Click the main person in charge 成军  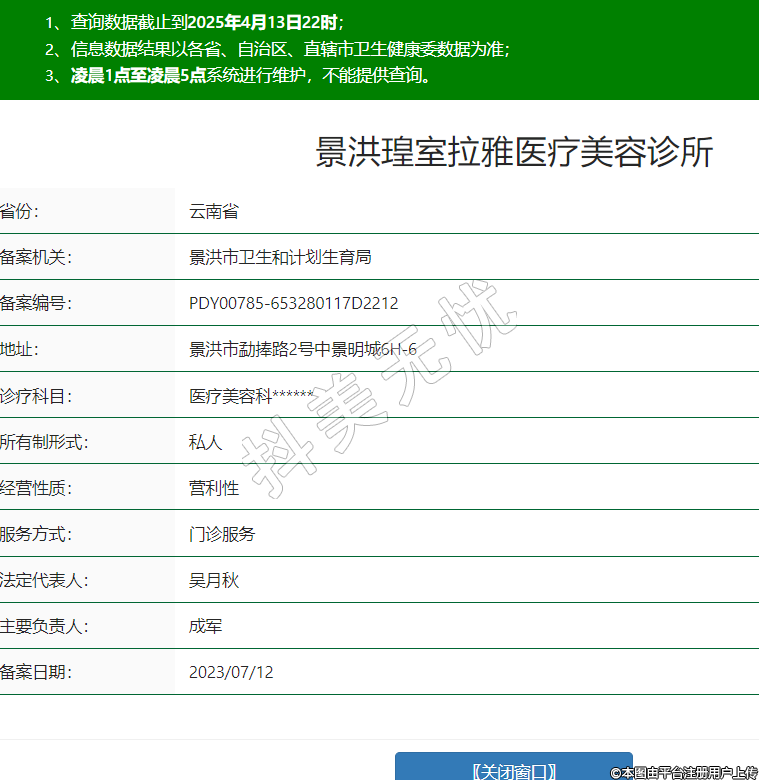click(x=205, y=626)
